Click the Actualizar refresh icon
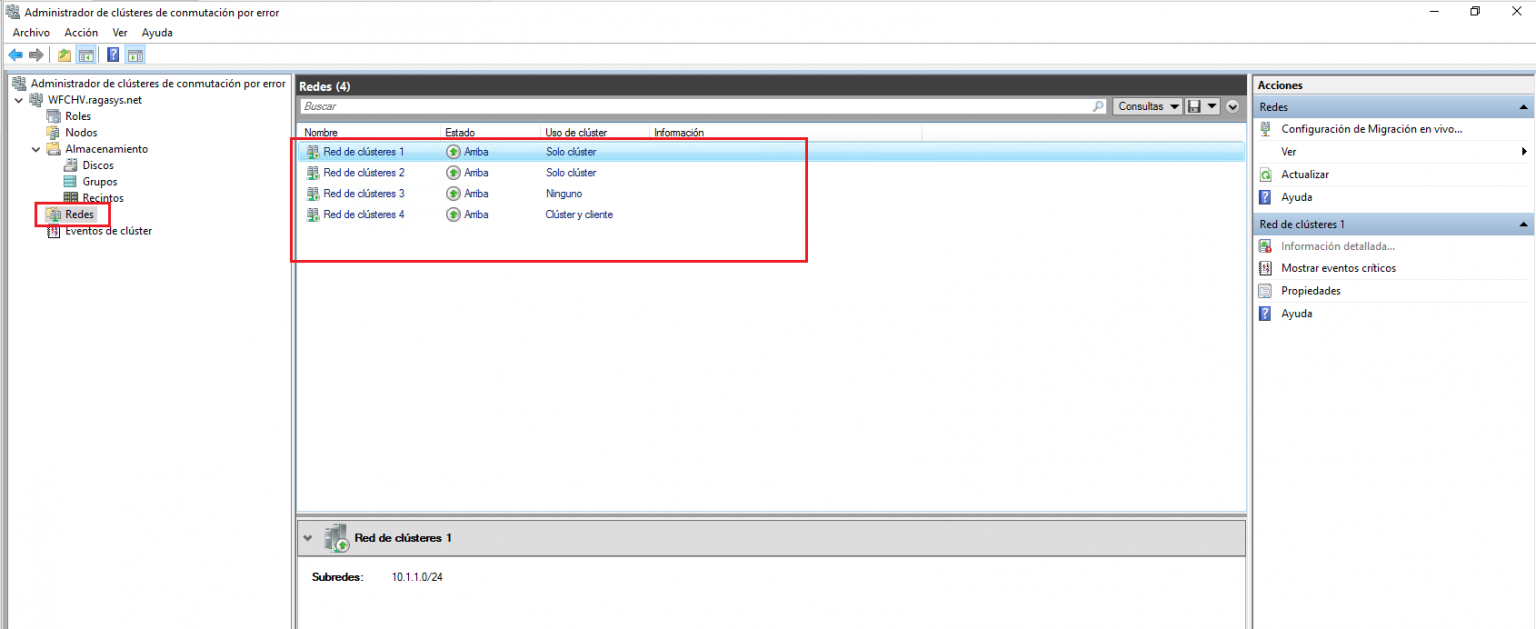1536x629 pixels. point(1266,174)
